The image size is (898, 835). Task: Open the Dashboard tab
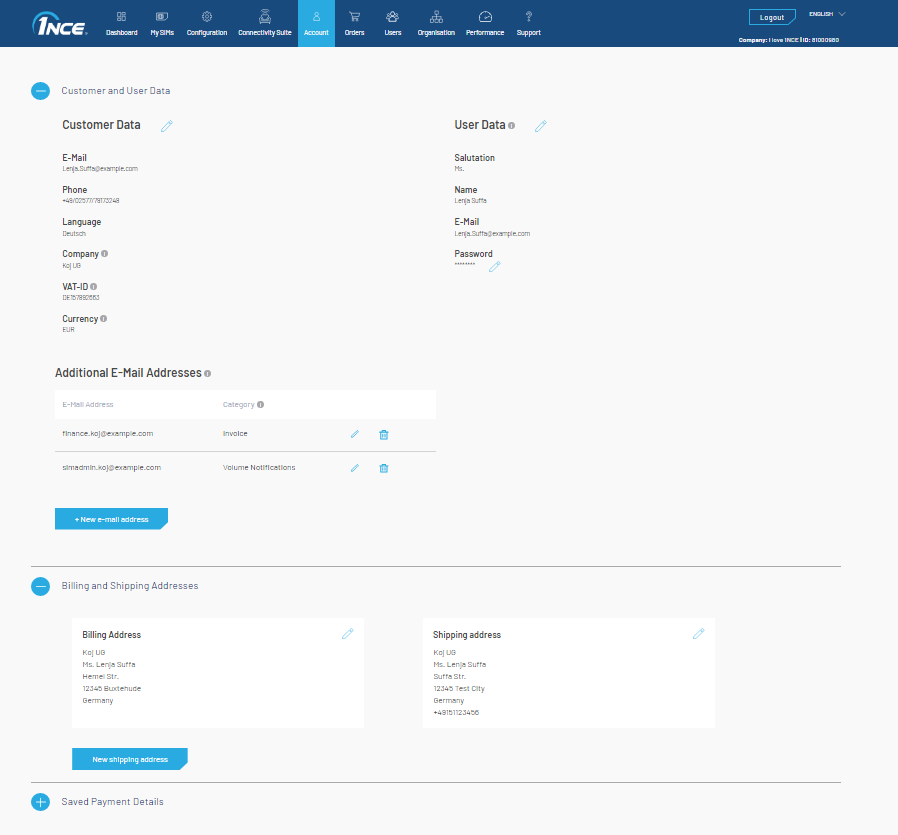(122, 23)
